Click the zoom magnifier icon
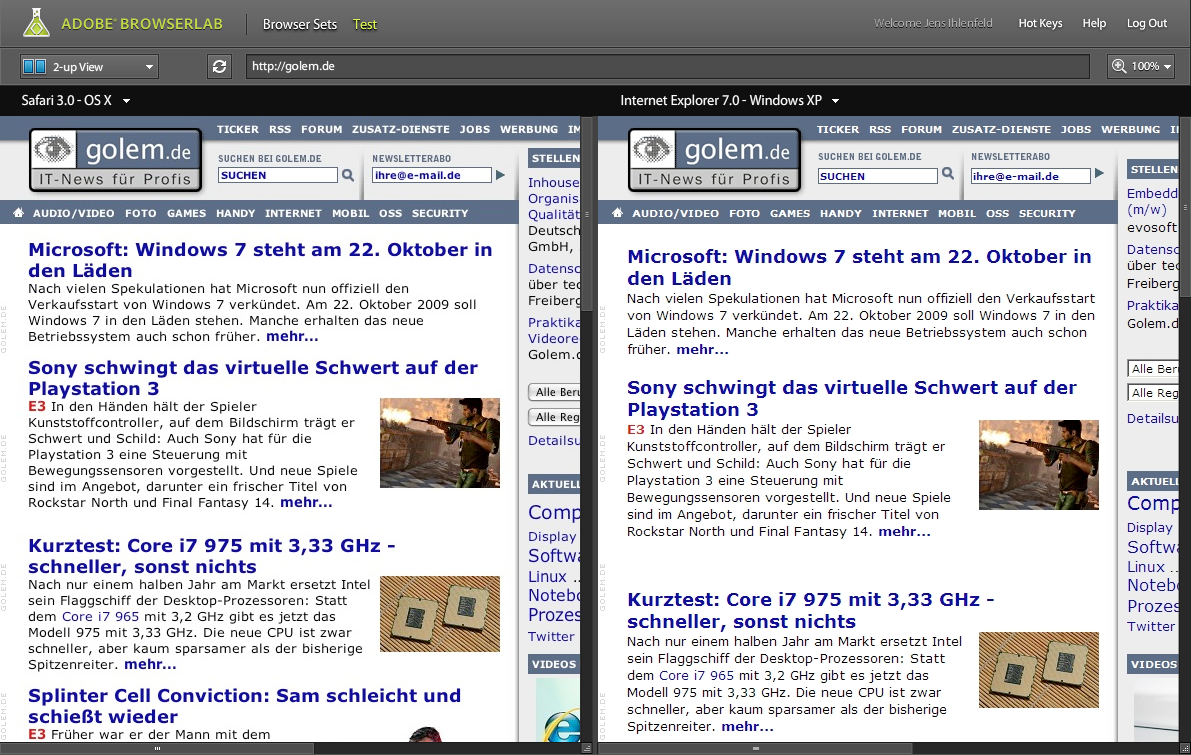This screenshot has height=755, width=1191. (1119, 66)
